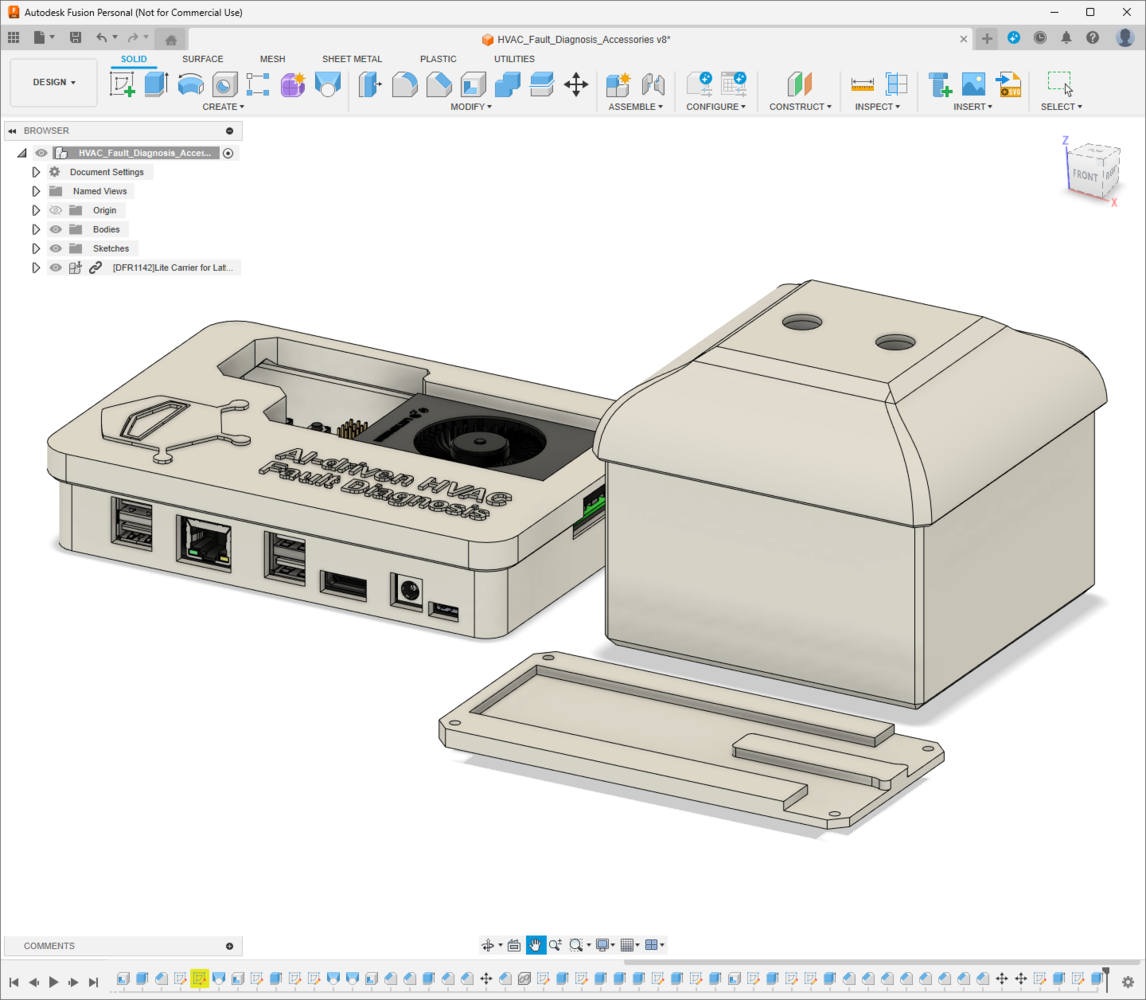The height and width of the screenshot is (1000, 1146).
Task: Expand the Bodies folder
Action: tap(35, 230)
